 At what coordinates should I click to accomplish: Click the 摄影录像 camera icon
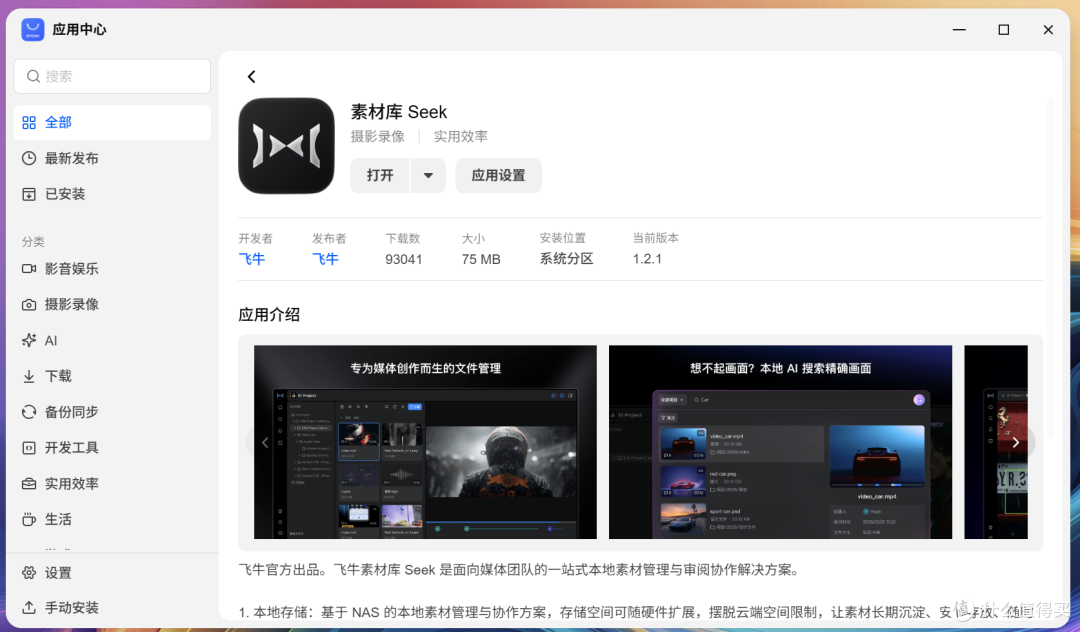[29, 304]
